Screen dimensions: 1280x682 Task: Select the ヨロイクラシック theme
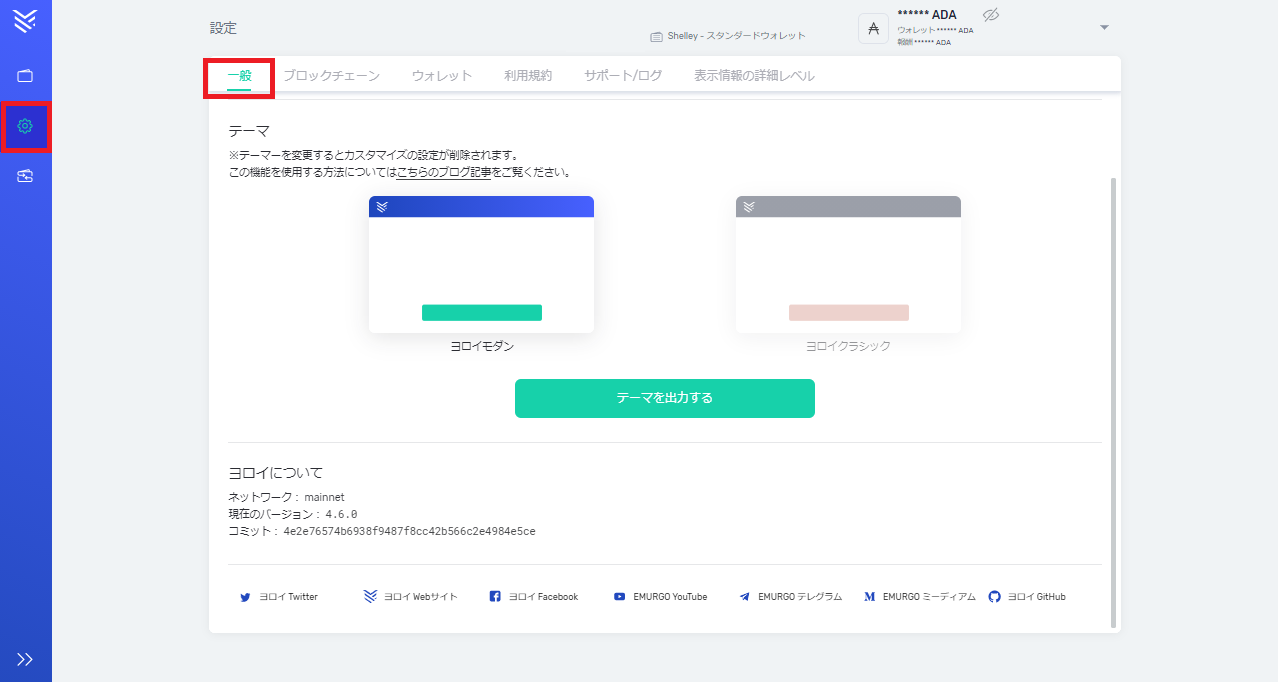(x=848, y=265)
